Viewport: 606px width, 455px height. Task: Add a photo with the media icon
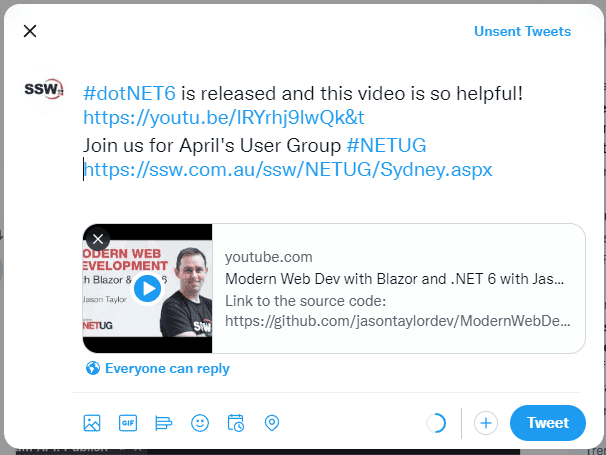92,423
